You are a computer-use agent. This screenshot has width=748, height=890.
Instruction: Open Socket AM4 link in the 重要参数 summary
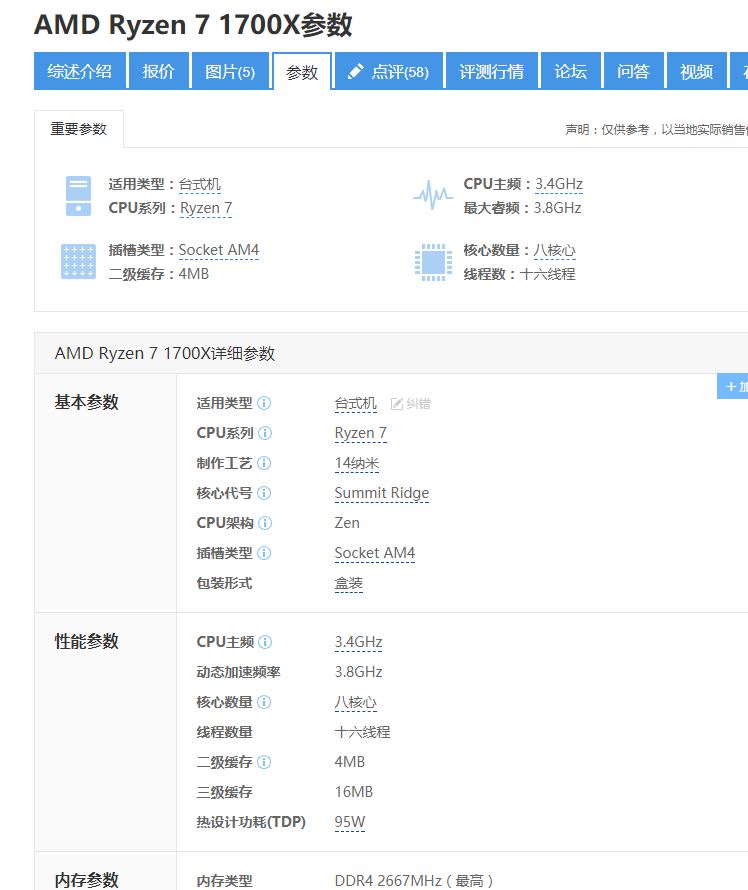(x=219, y=250)
